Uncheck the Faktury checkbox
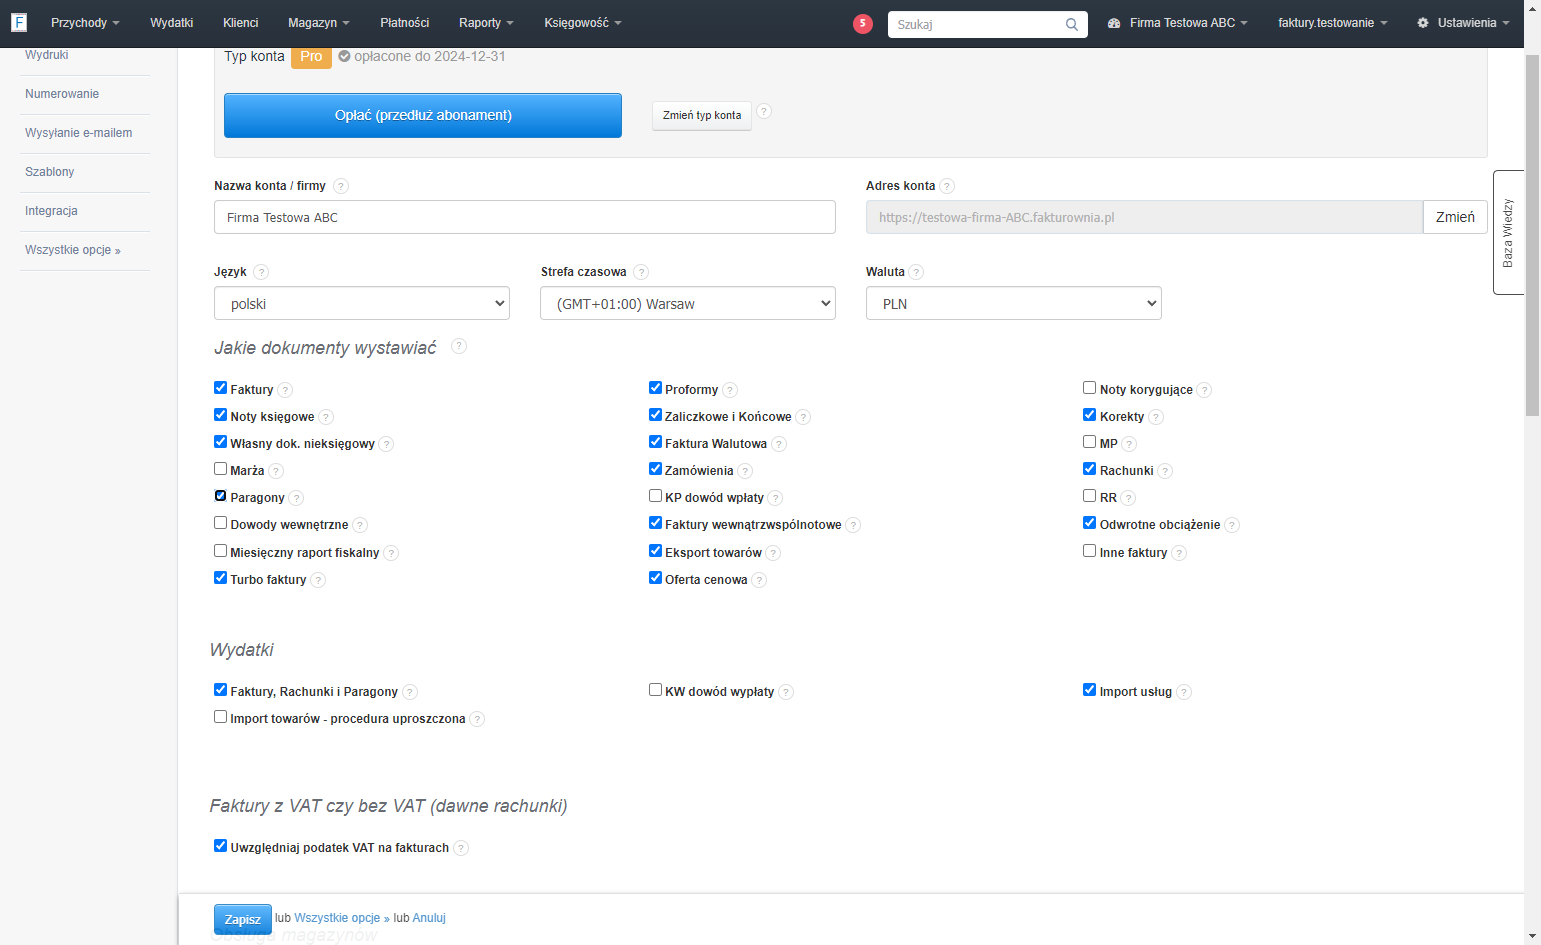This screenshot has width=1541, height=945. click(220, 388)
